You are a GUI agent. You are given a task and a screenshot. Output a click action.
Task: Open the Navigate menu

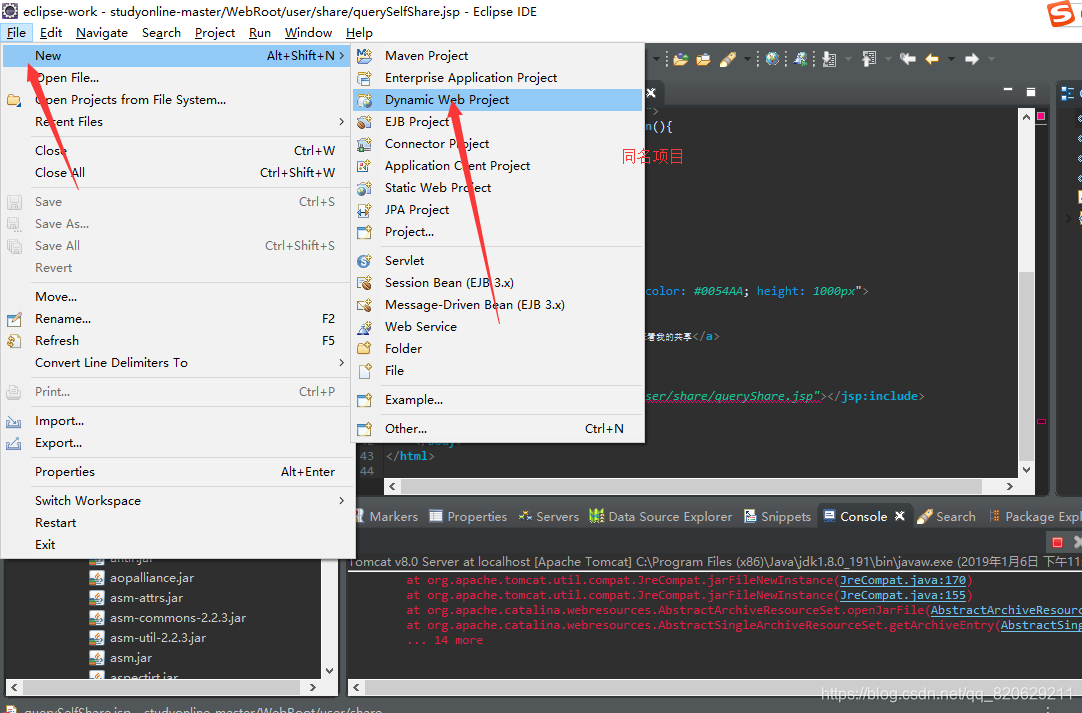point(101,32)
